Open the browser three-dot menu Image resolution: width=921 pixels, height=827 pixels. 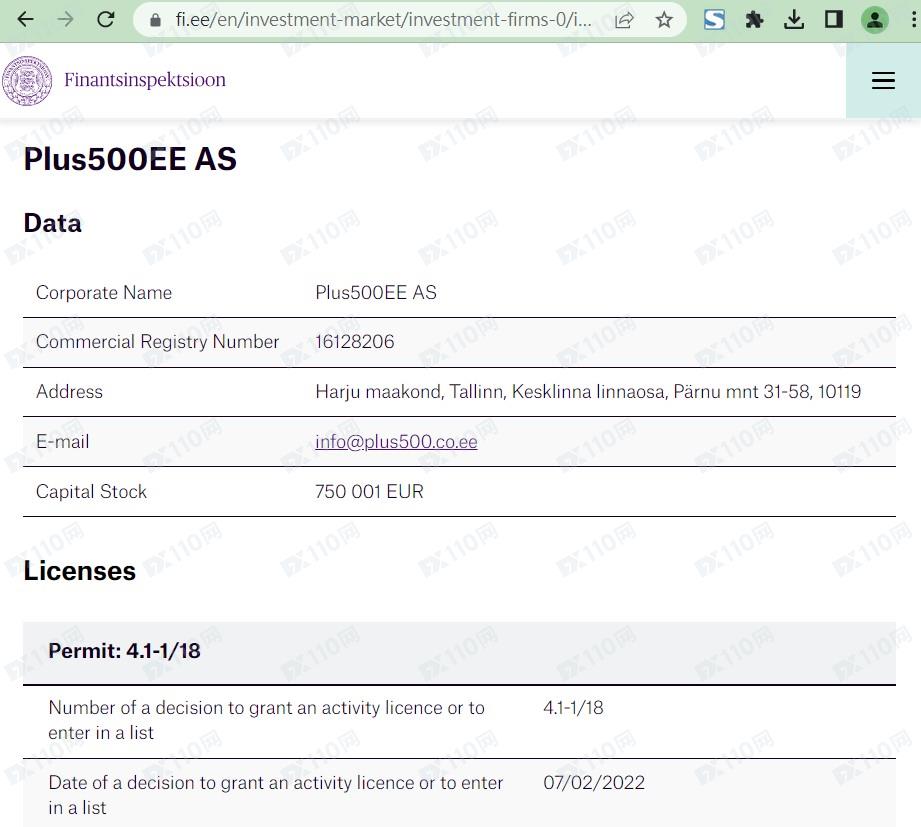click(913, 20)
